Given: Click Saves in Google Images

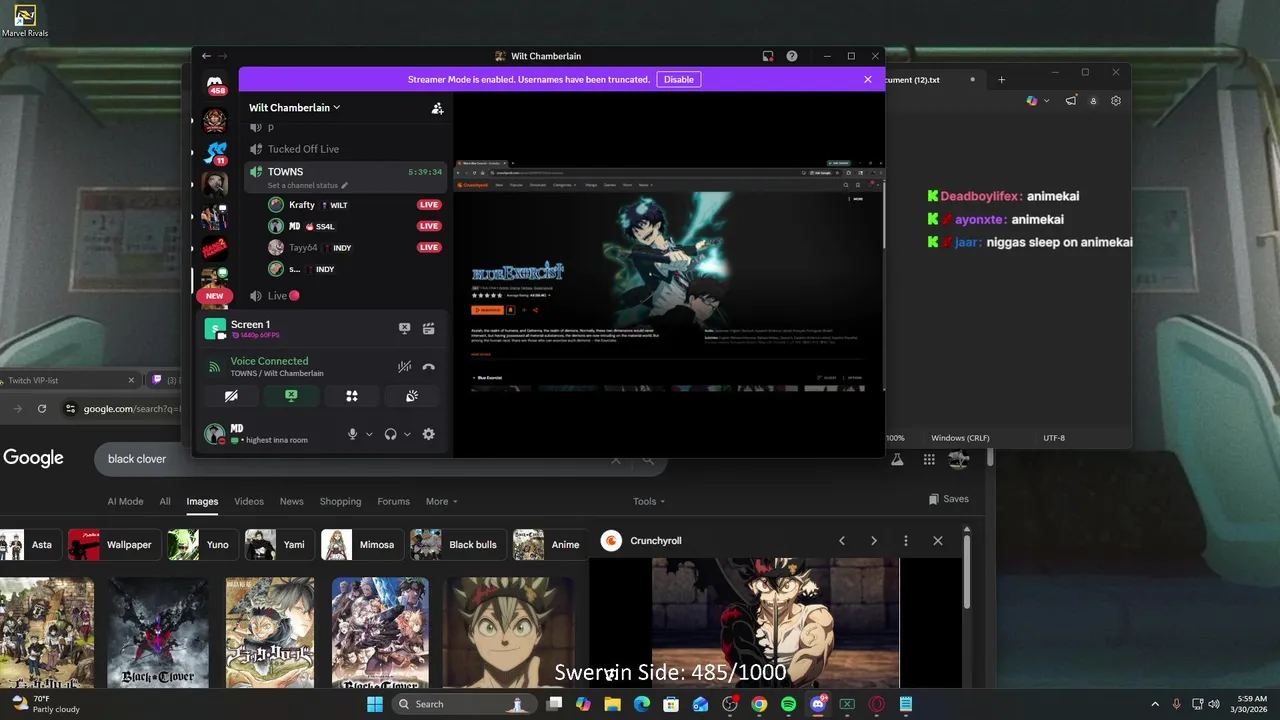Looking at the screenshot, I should coord(948,499).
